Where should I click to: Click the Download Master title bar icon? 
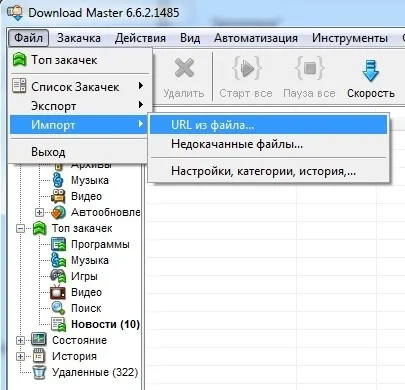14,13
